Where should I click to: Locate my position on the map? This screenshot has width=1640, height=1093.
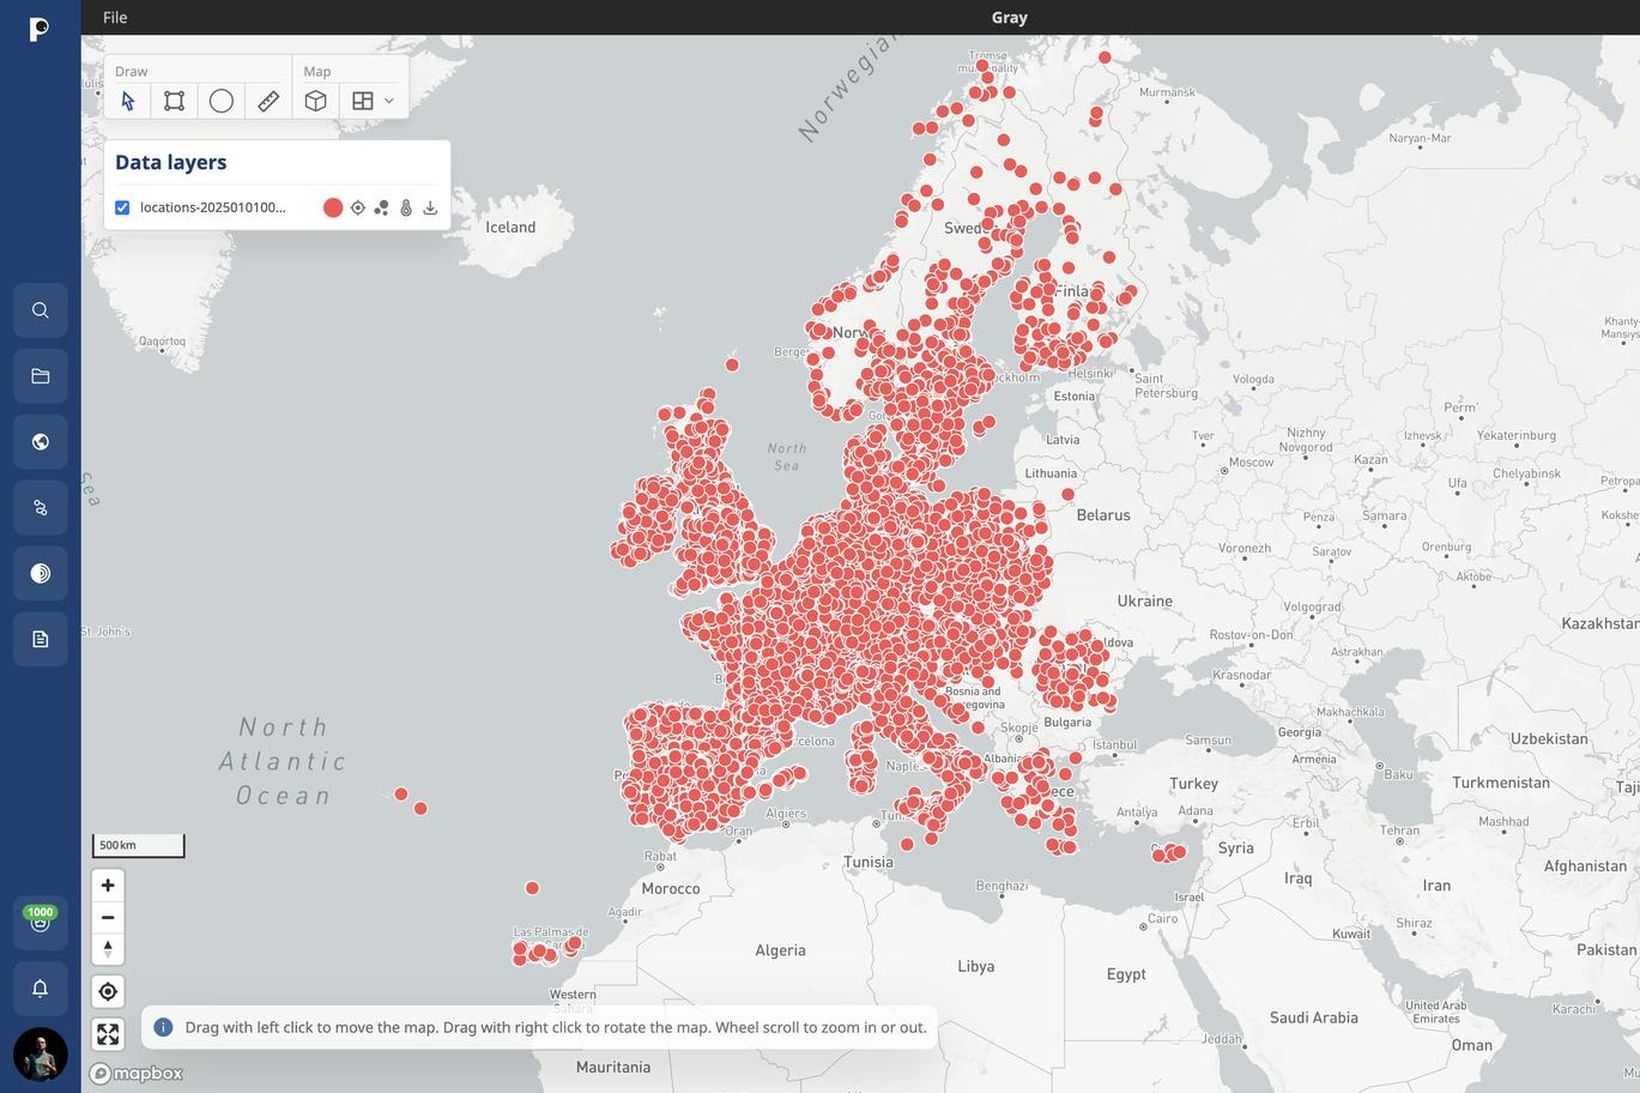108,992
